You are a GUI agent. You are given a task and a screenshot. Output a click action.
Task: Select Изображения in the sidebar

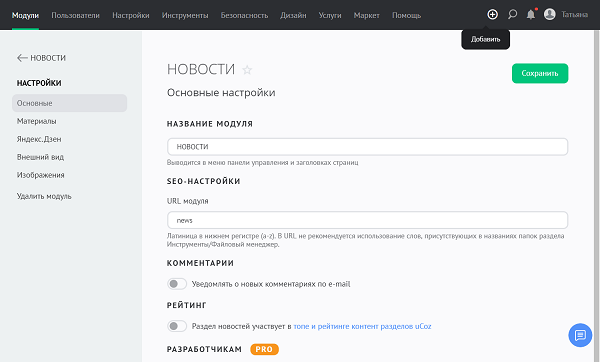(x=40, y=175)
